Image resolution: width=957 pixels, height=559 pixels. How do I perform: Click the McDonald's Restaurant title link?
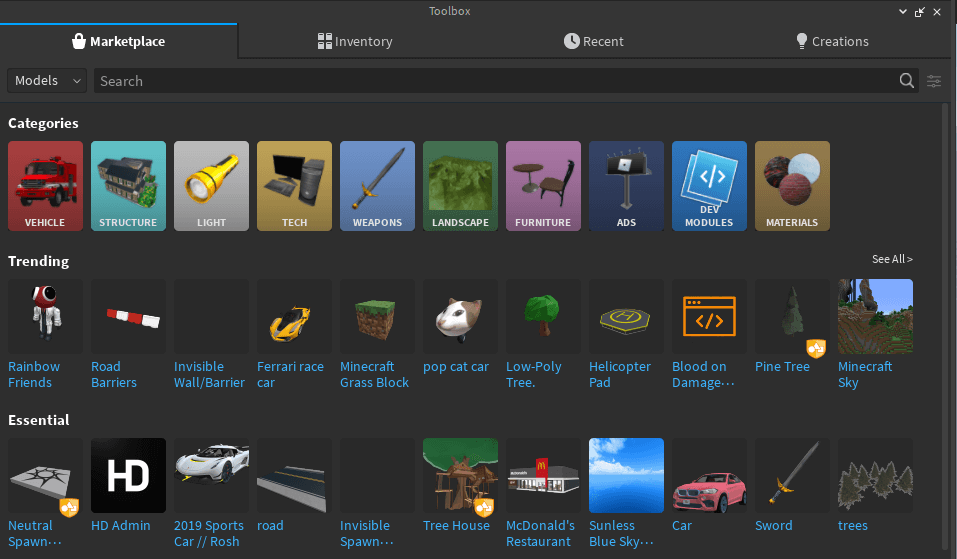tap(540, 534)
